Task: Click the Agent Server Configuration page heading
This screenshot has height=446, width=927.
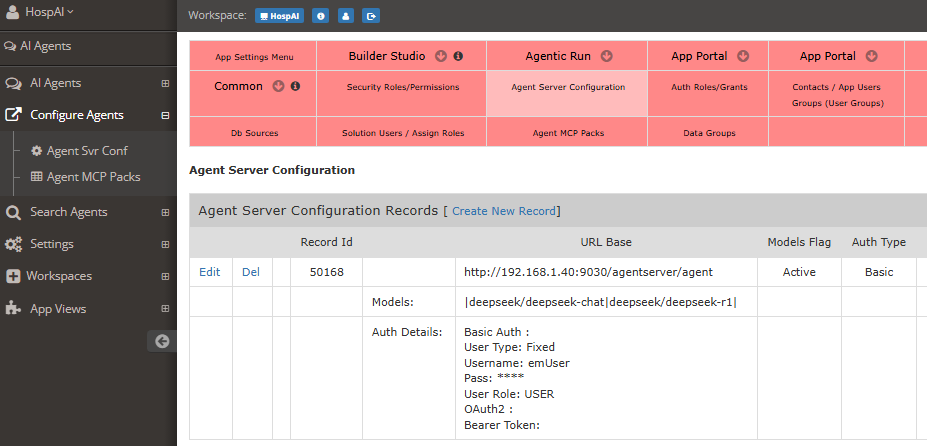Action: pos(272,170)
